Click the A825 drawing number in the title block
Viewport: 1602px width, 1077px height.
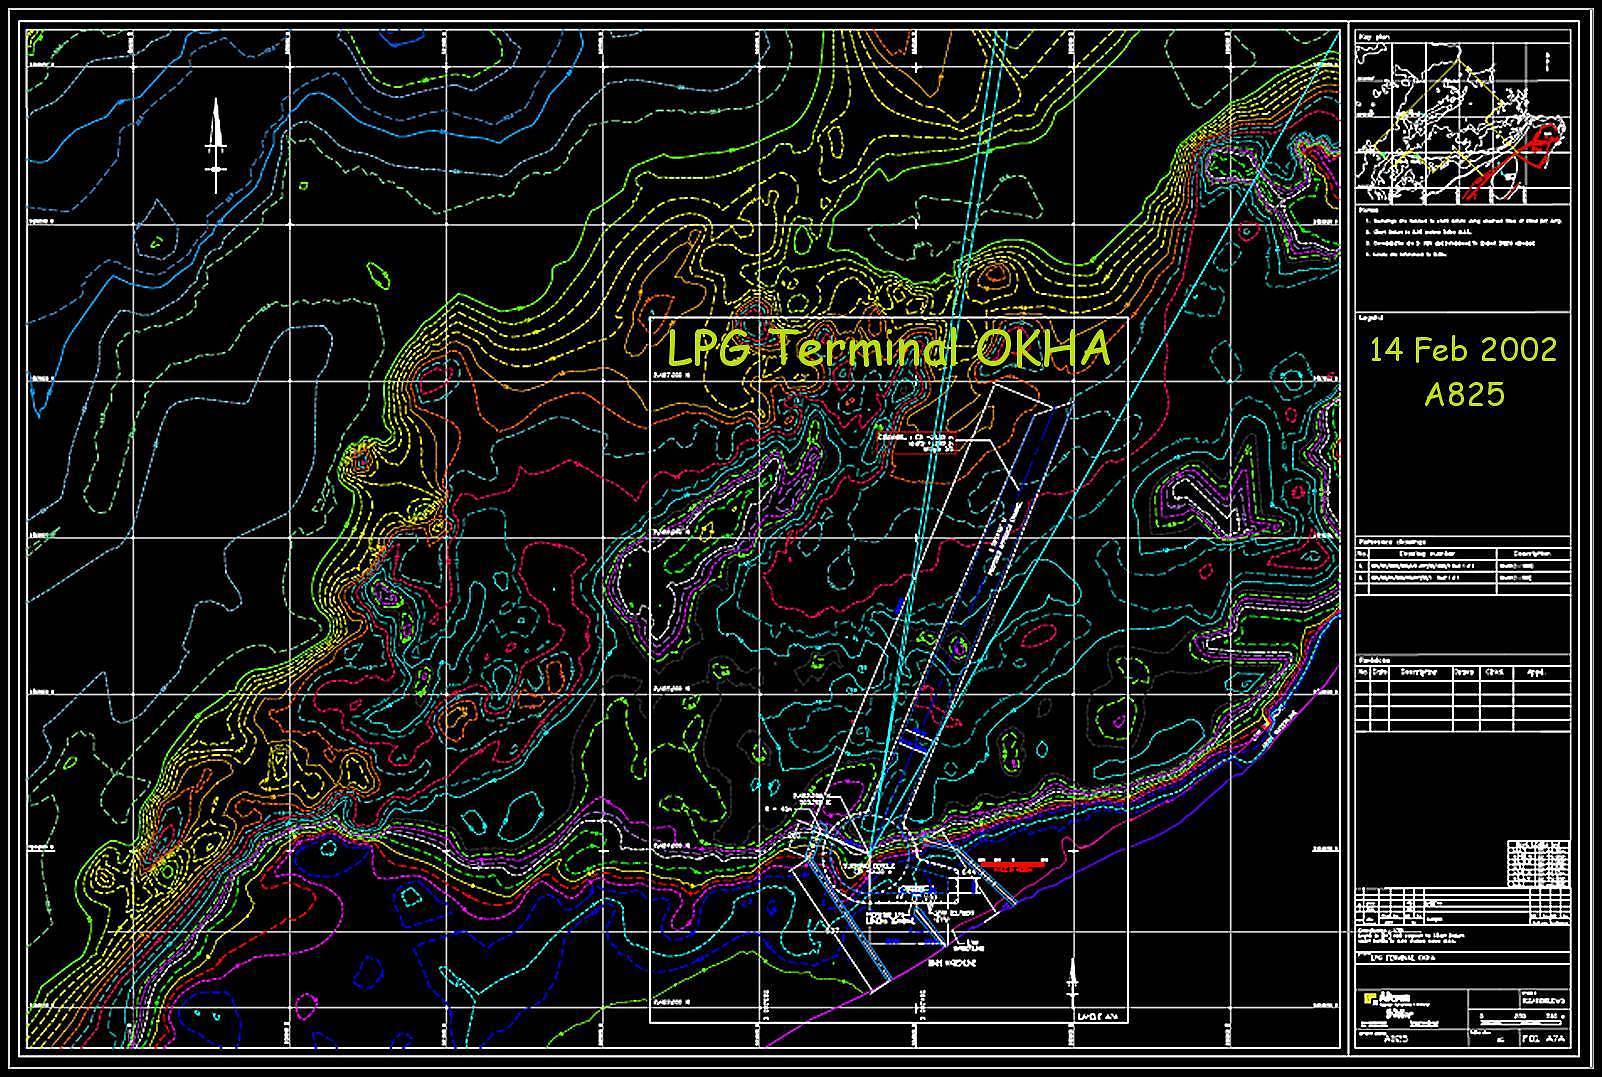[x=1398, y=1039]
